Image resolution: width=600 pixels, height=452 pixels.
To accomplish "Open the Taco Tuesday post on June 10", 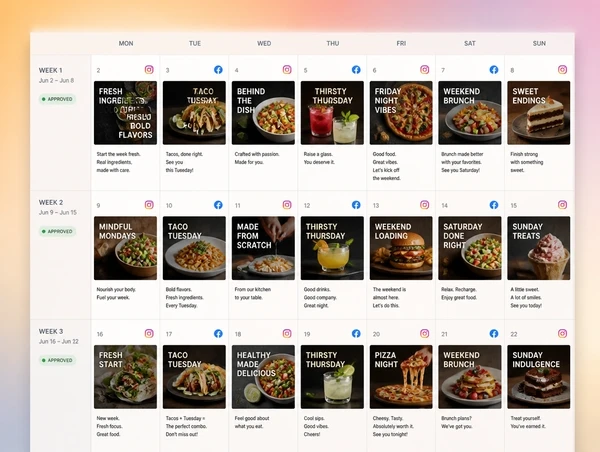I will pyautogui.click(x=194, y=248).
